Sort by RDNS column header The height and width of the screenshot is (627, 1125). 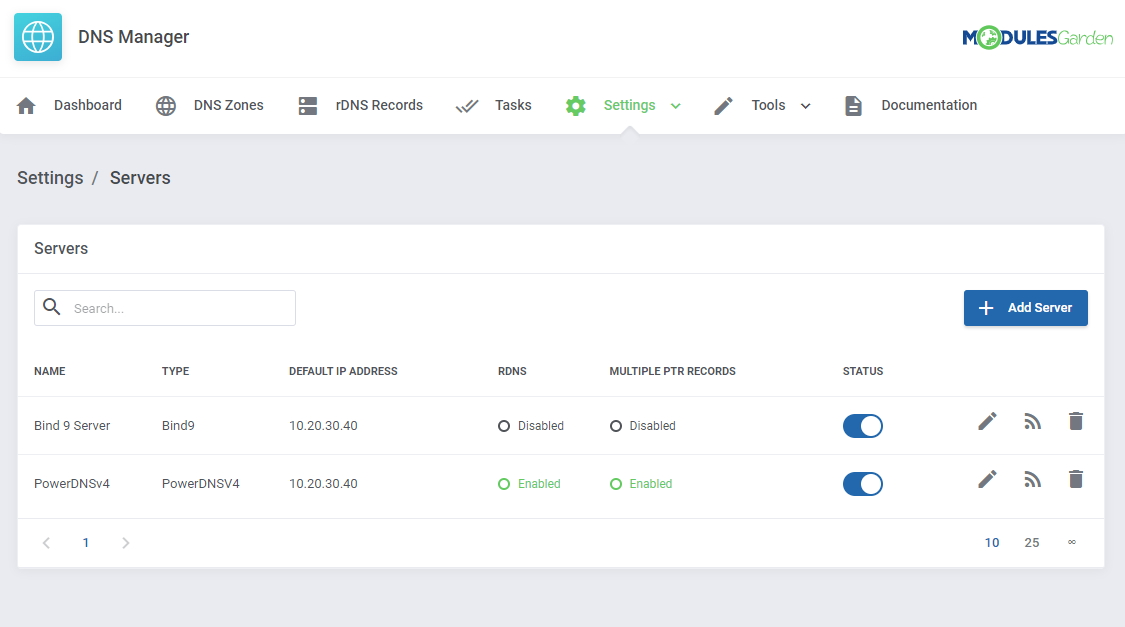(x=512, y=371)
